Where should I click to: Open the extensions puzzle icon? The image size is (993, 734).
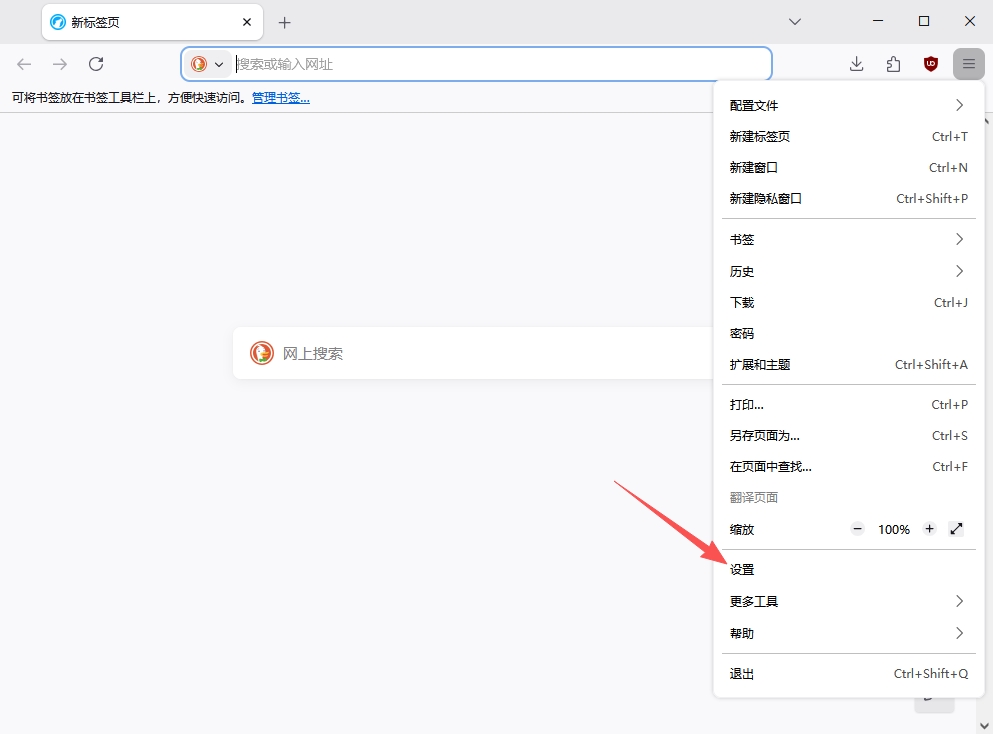pyautogui.click(x=893, y=64)
